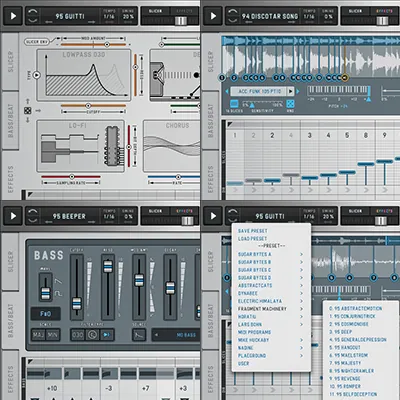Flip the Slicer/Effects switch in 94 DISCOTAR SONG

point(382,21)
